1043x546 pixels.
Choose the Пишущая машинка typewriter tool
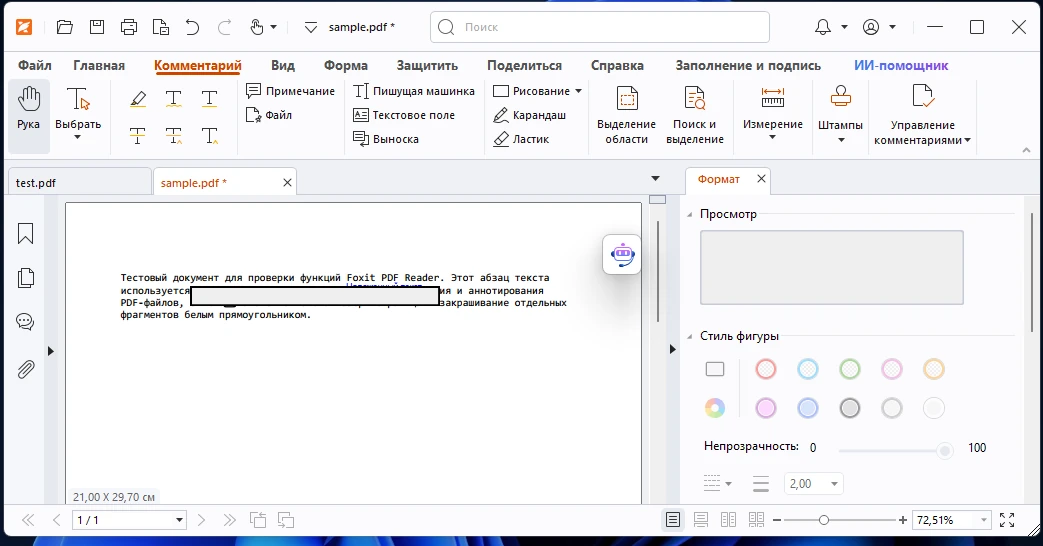(x=414, y=91)
